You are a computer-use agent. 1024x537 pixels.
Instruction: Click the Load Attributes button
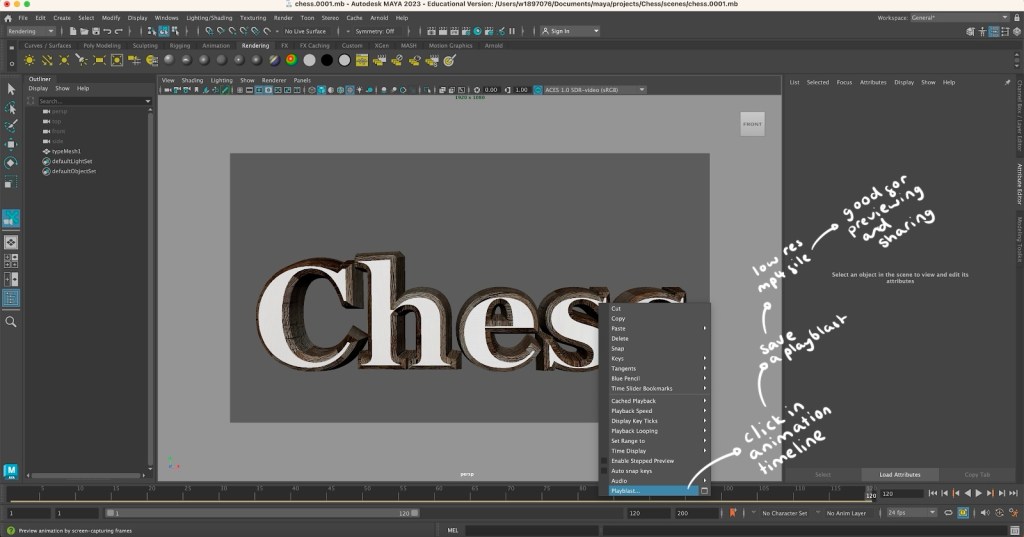click(901, 474)
